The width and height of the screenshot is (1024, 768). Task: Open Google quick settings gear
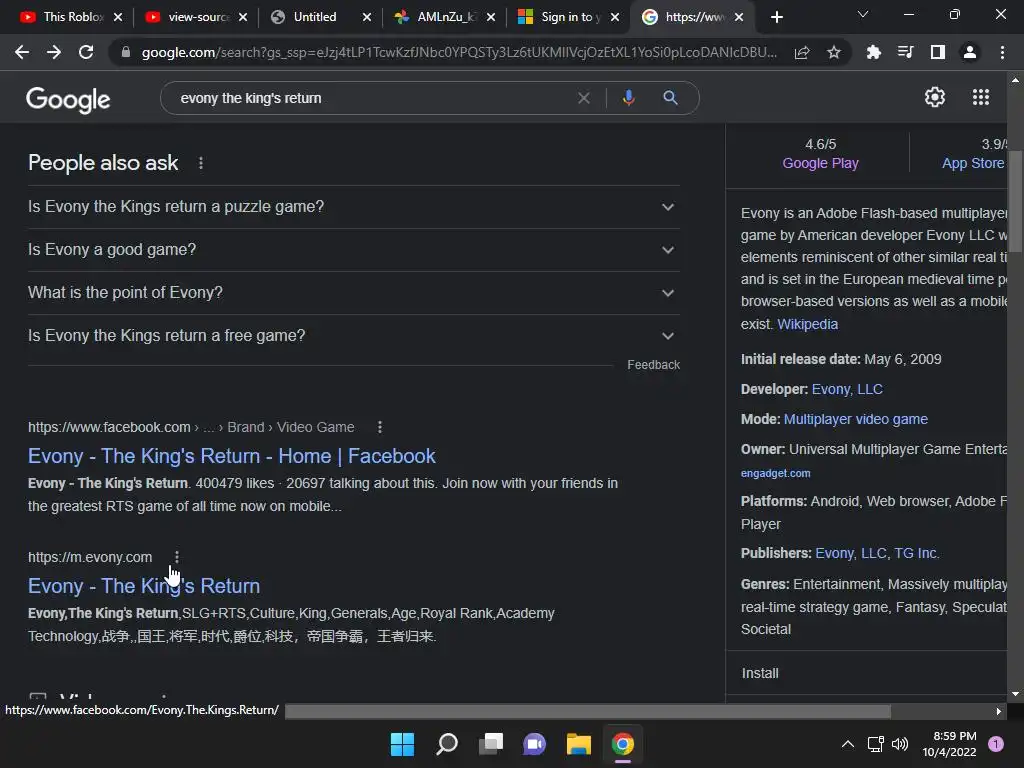[935, 97]
